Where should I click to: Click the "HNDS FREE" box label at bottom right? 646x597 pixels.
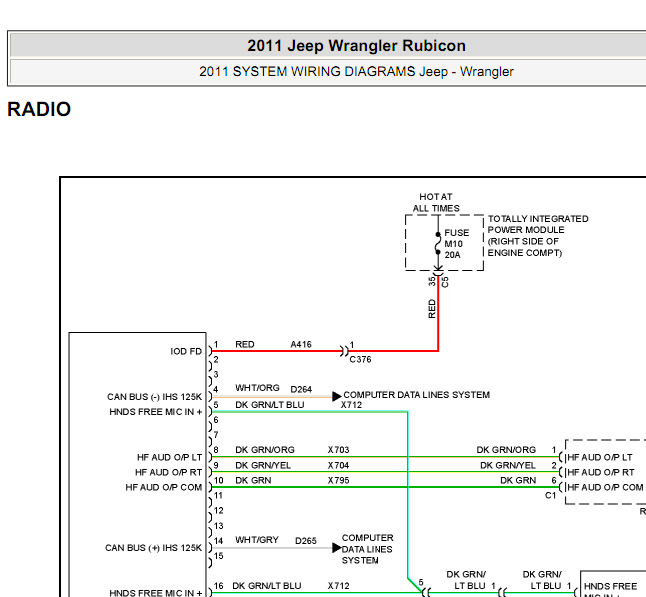pos(610,586)
